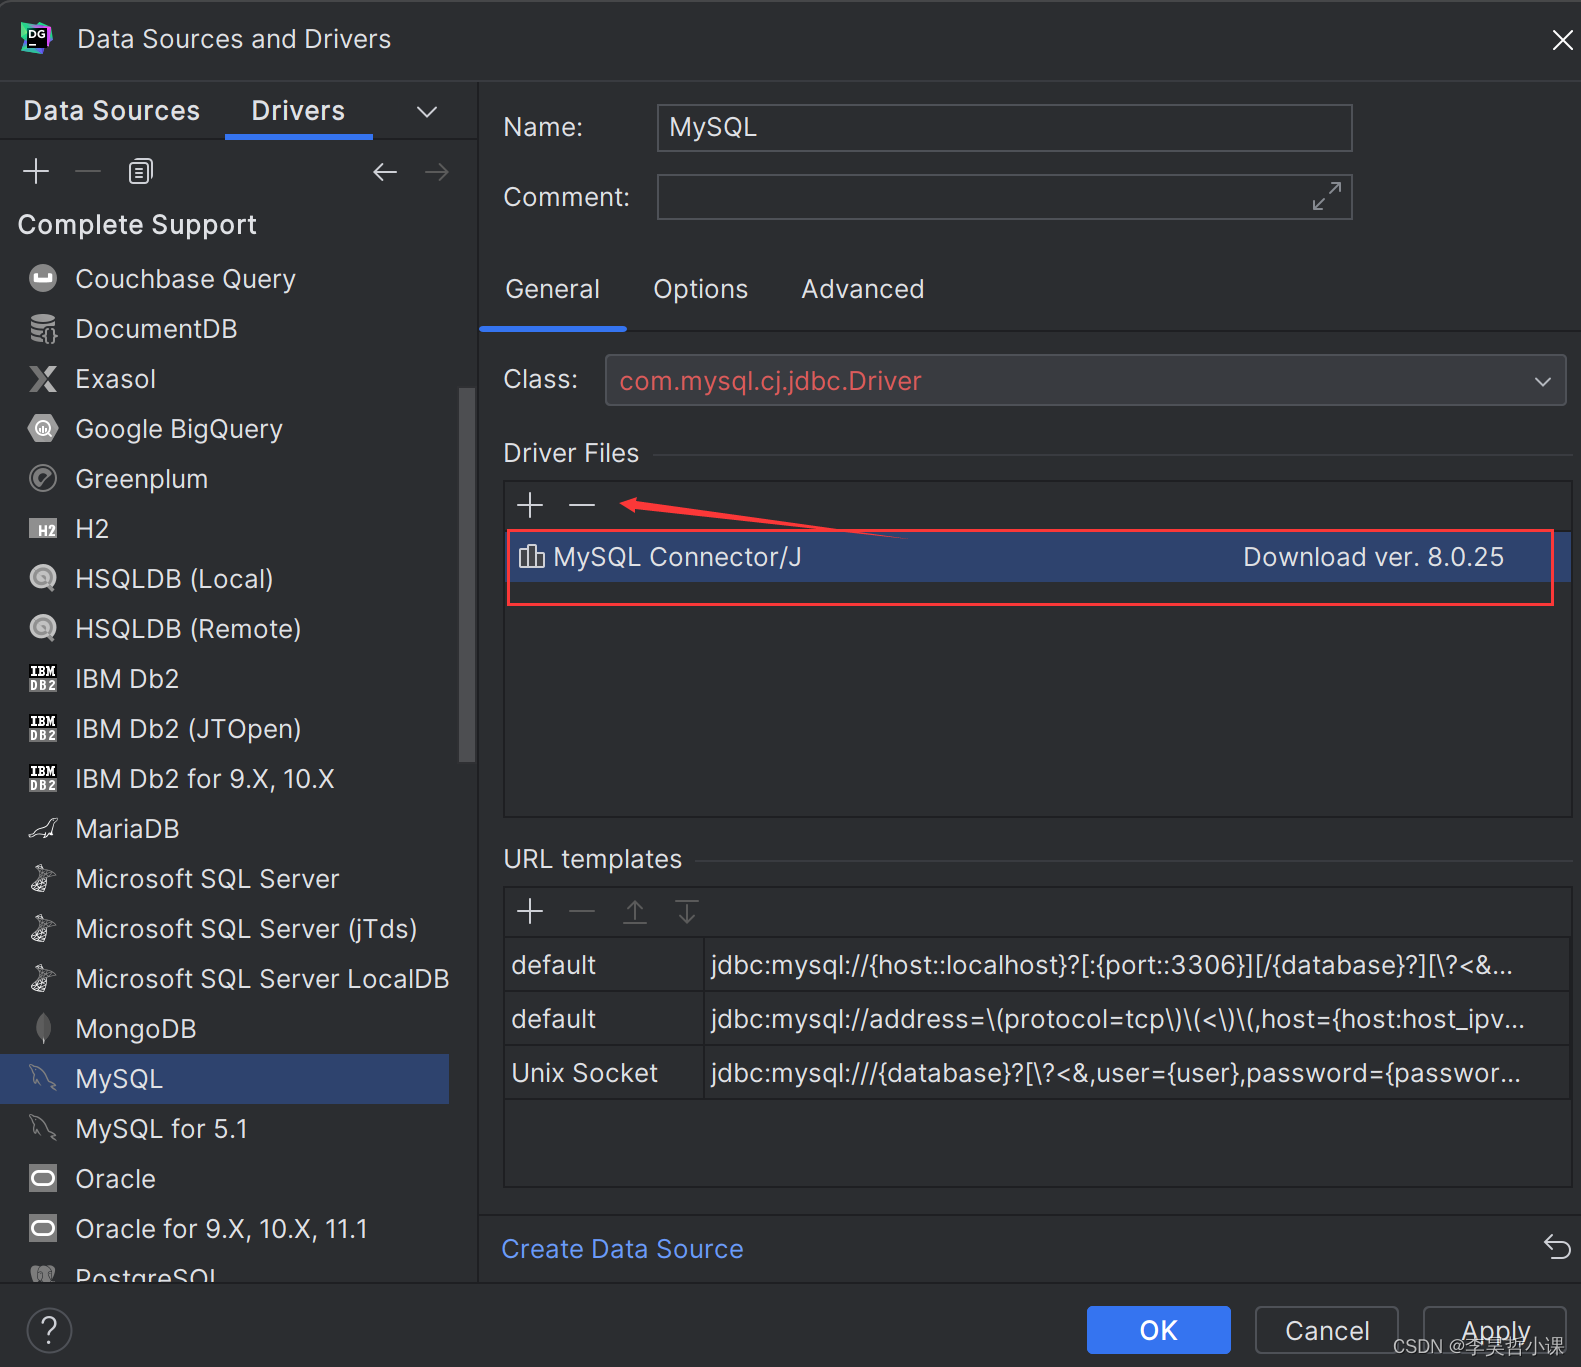The width and height of the screenshot is (1581, 1367).
Task: Select the MySQL driver entry
Action: [x=224, y=1078]
